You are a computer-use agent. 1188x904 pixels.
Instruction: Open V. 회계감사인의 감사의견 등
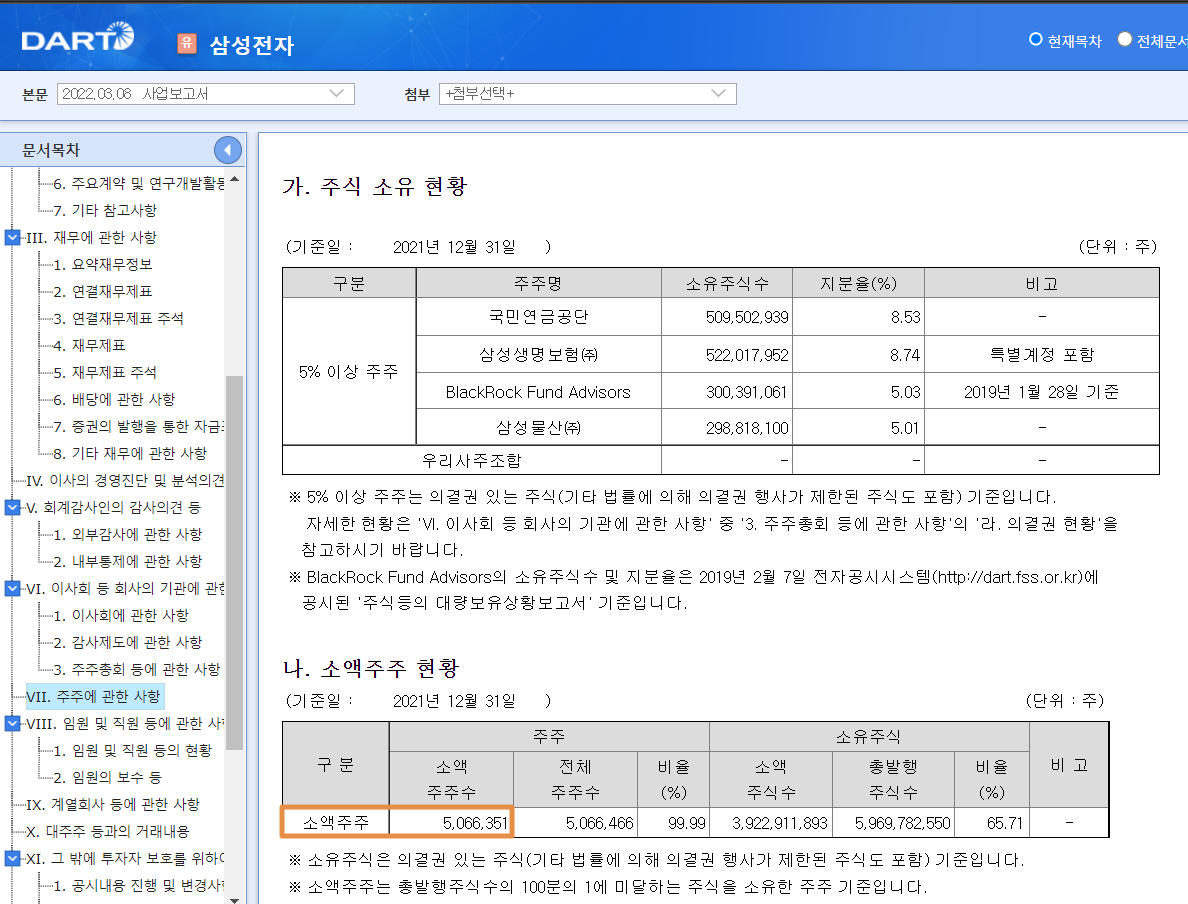click(x=113, y=507)
